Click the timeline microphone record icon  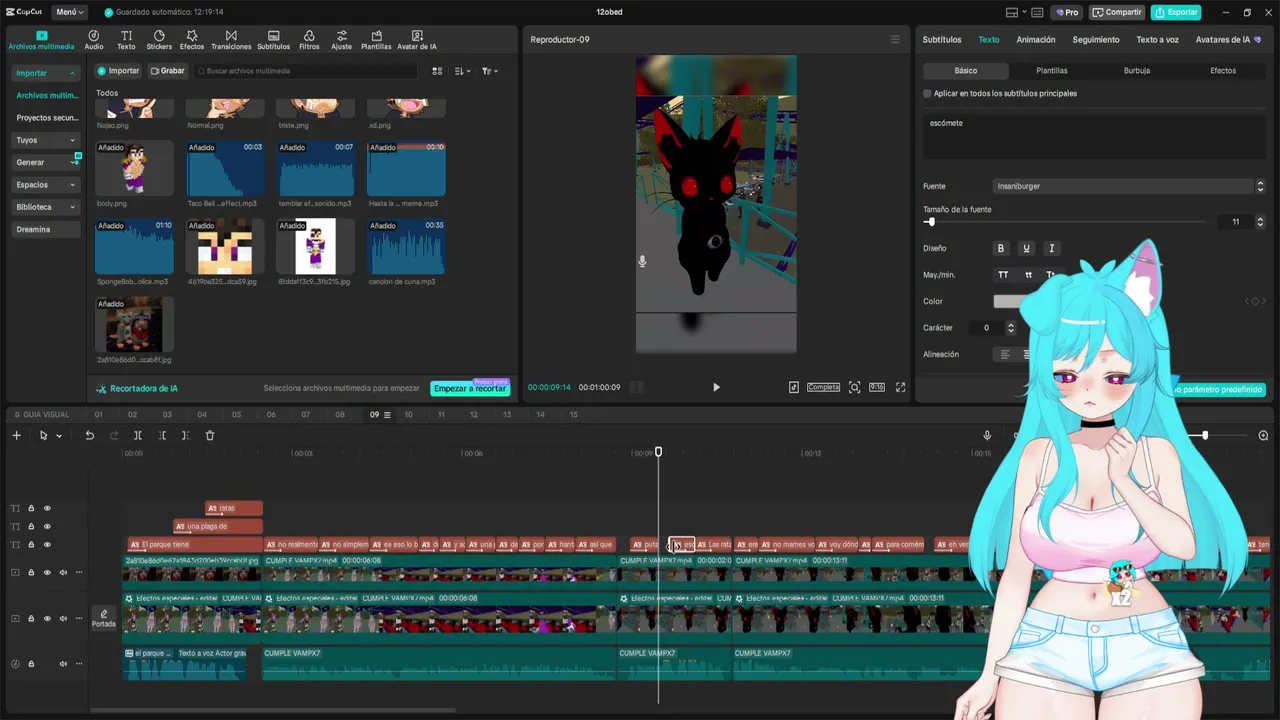(x=987, y=435)
